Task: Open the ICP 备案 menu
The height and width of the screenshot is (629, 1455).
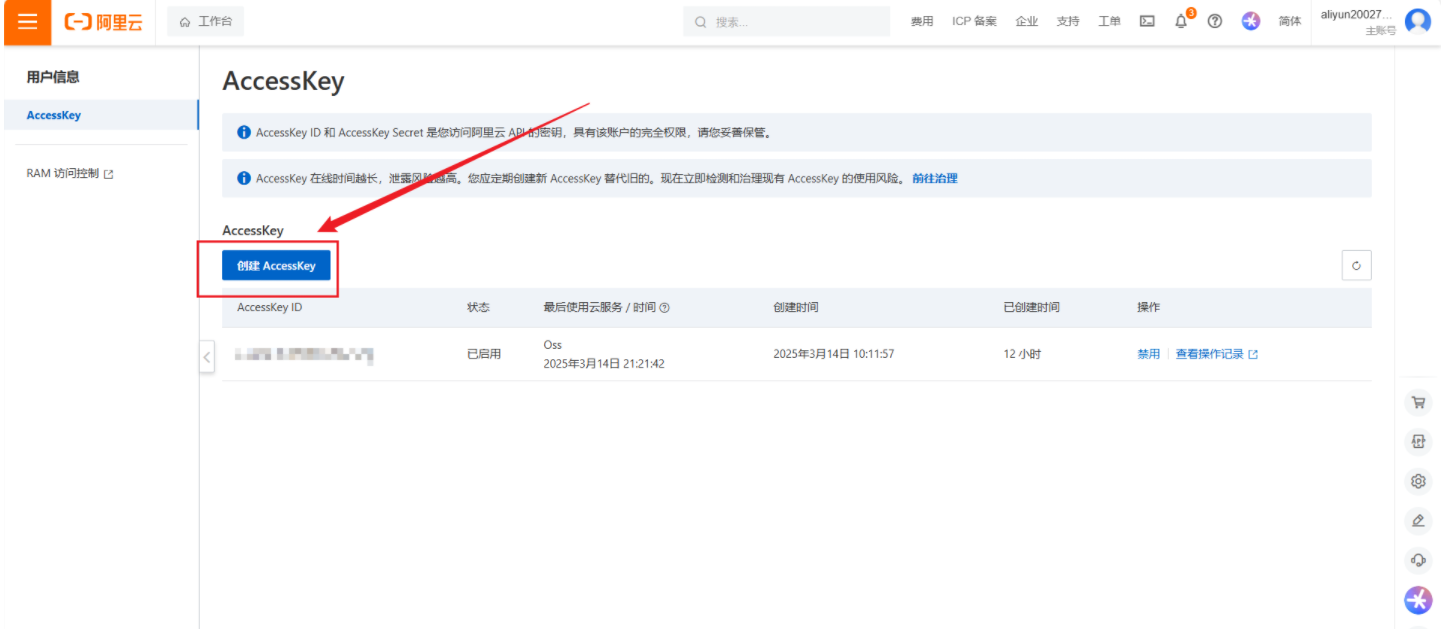Action: (974, 21)
